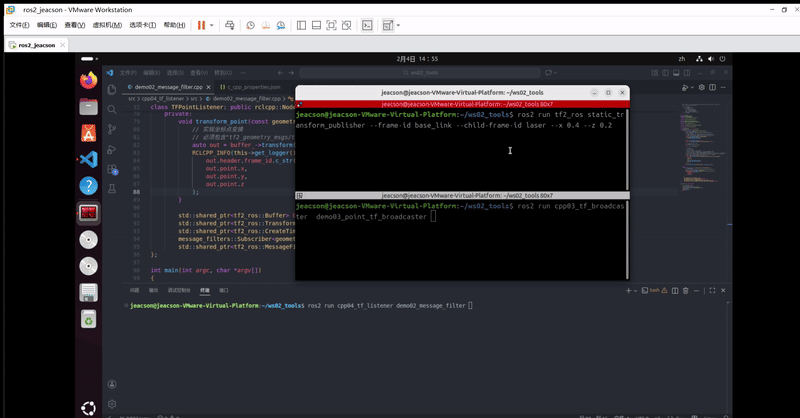
Task: Toggle VMware thumbnail bar view
Action: pos(316,25)
